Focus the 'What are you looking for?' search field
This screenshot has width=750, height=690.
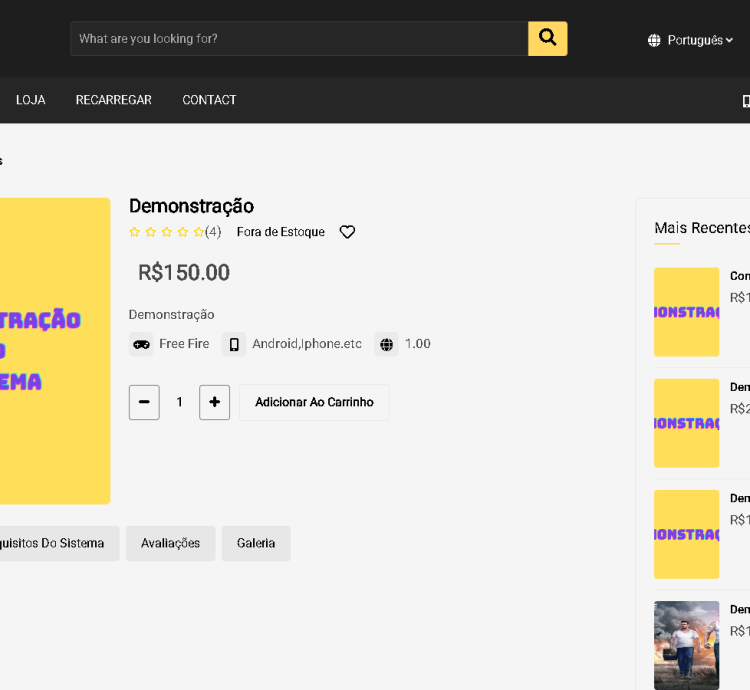(x=299, y=39)
